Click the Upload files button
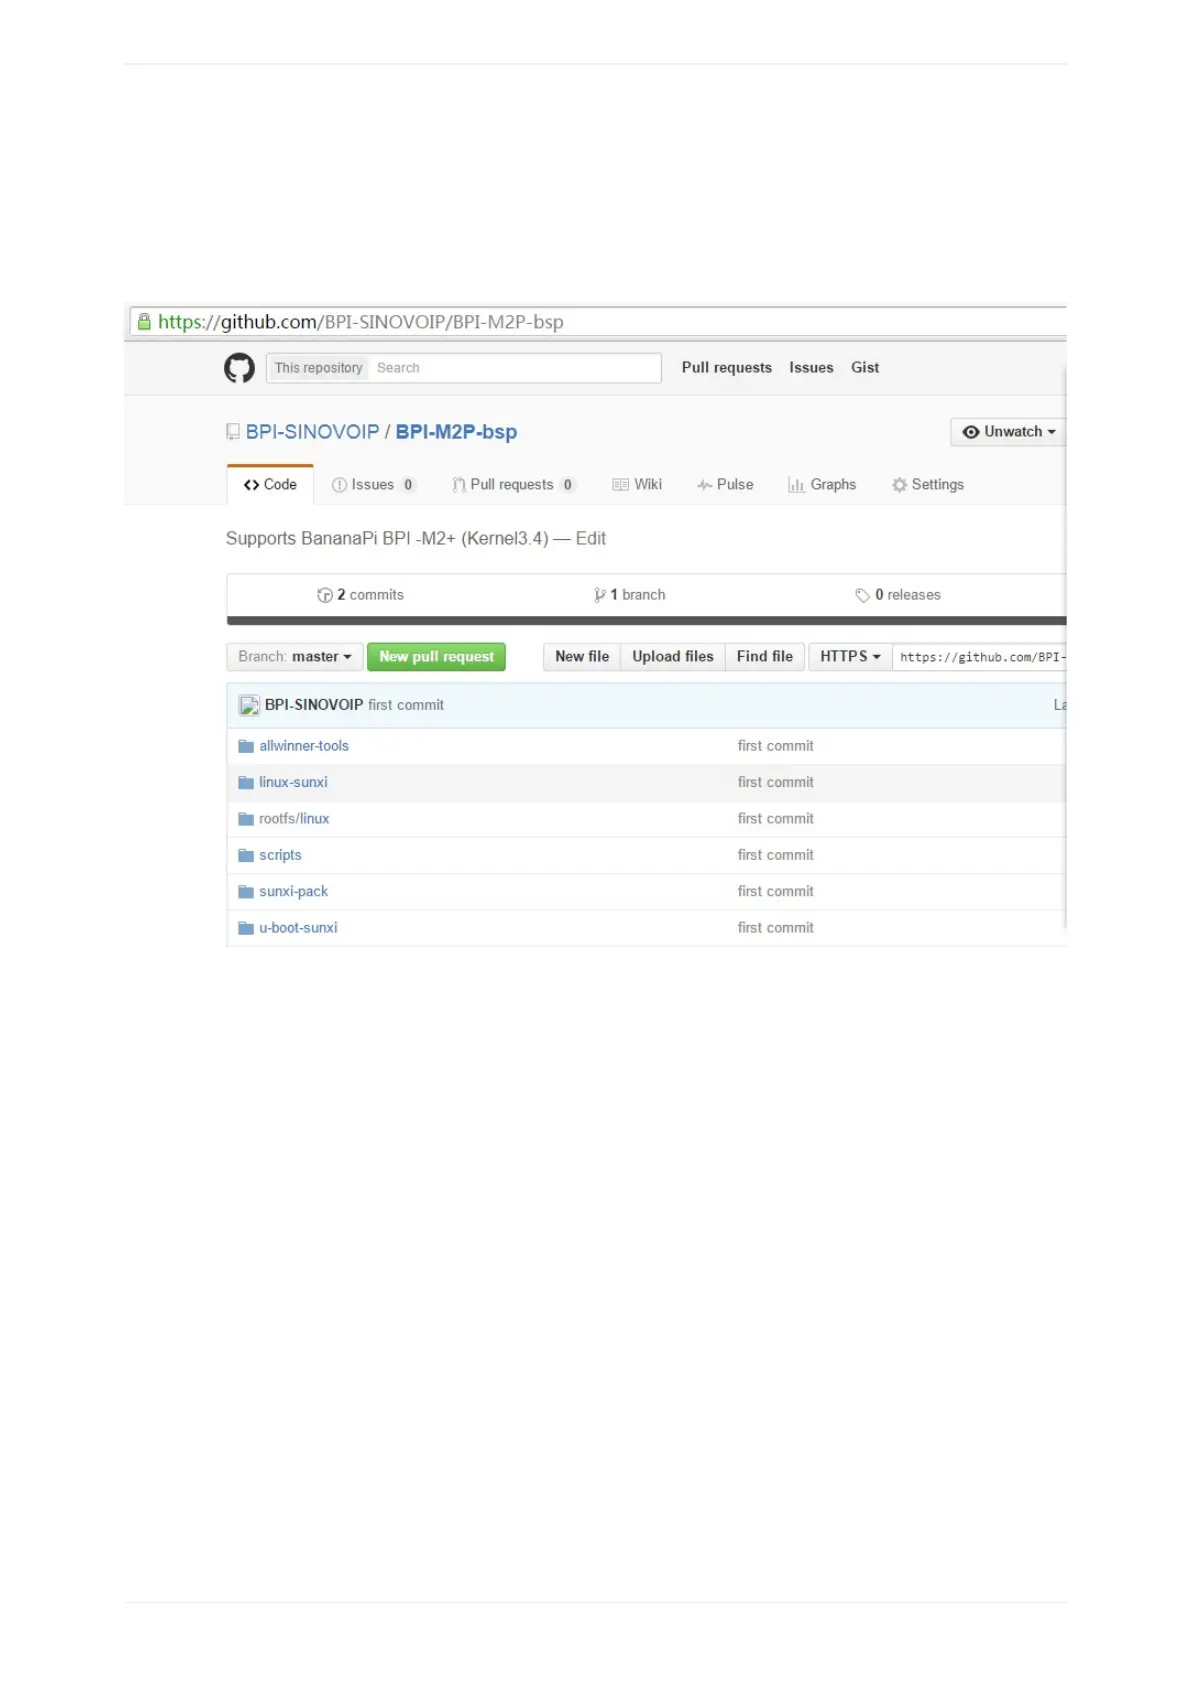1191x1684 pixels. coord(673,657)
